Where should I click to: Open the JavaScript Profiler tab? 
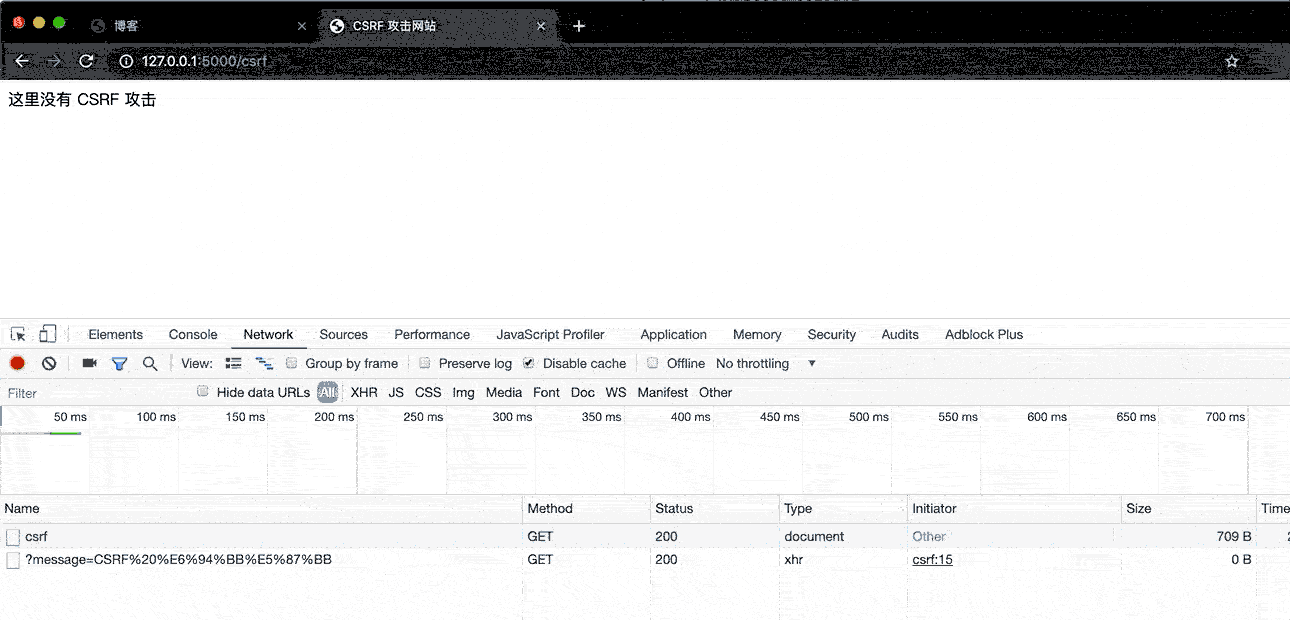[551, 334]
